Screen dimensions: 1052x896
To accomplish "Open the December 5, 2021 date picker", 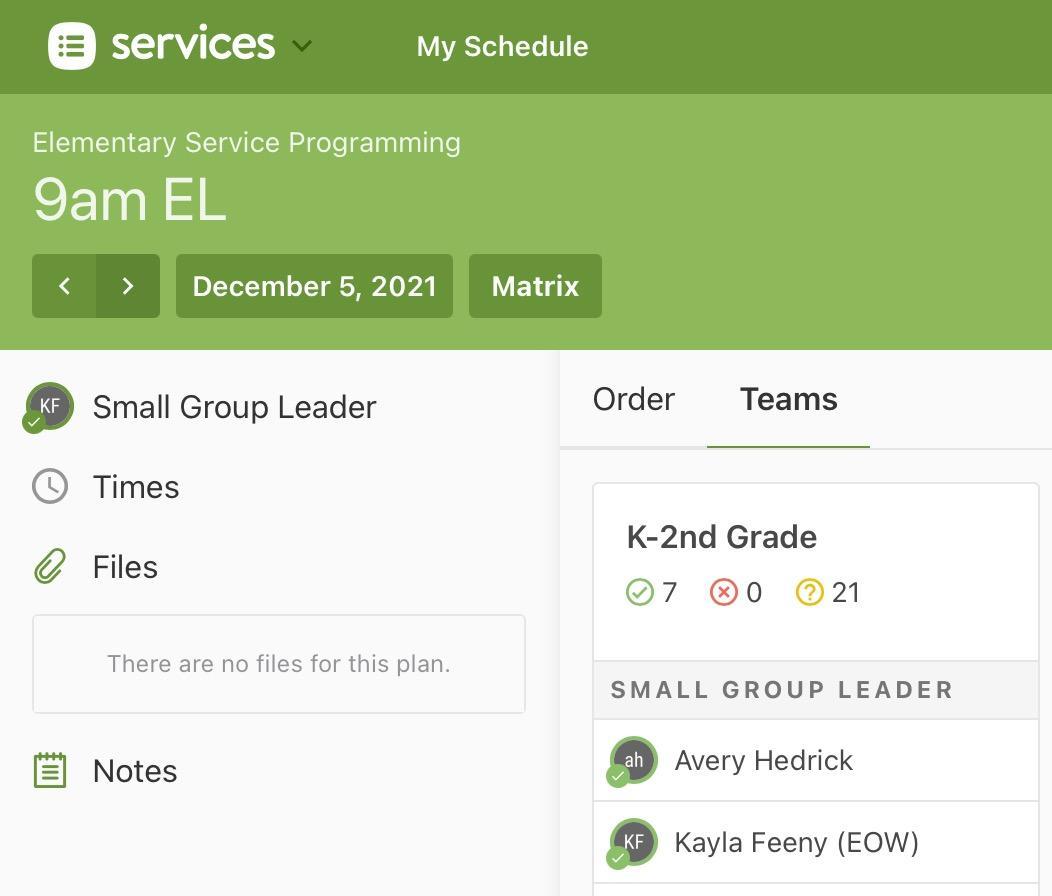I will tap(314, 286).
